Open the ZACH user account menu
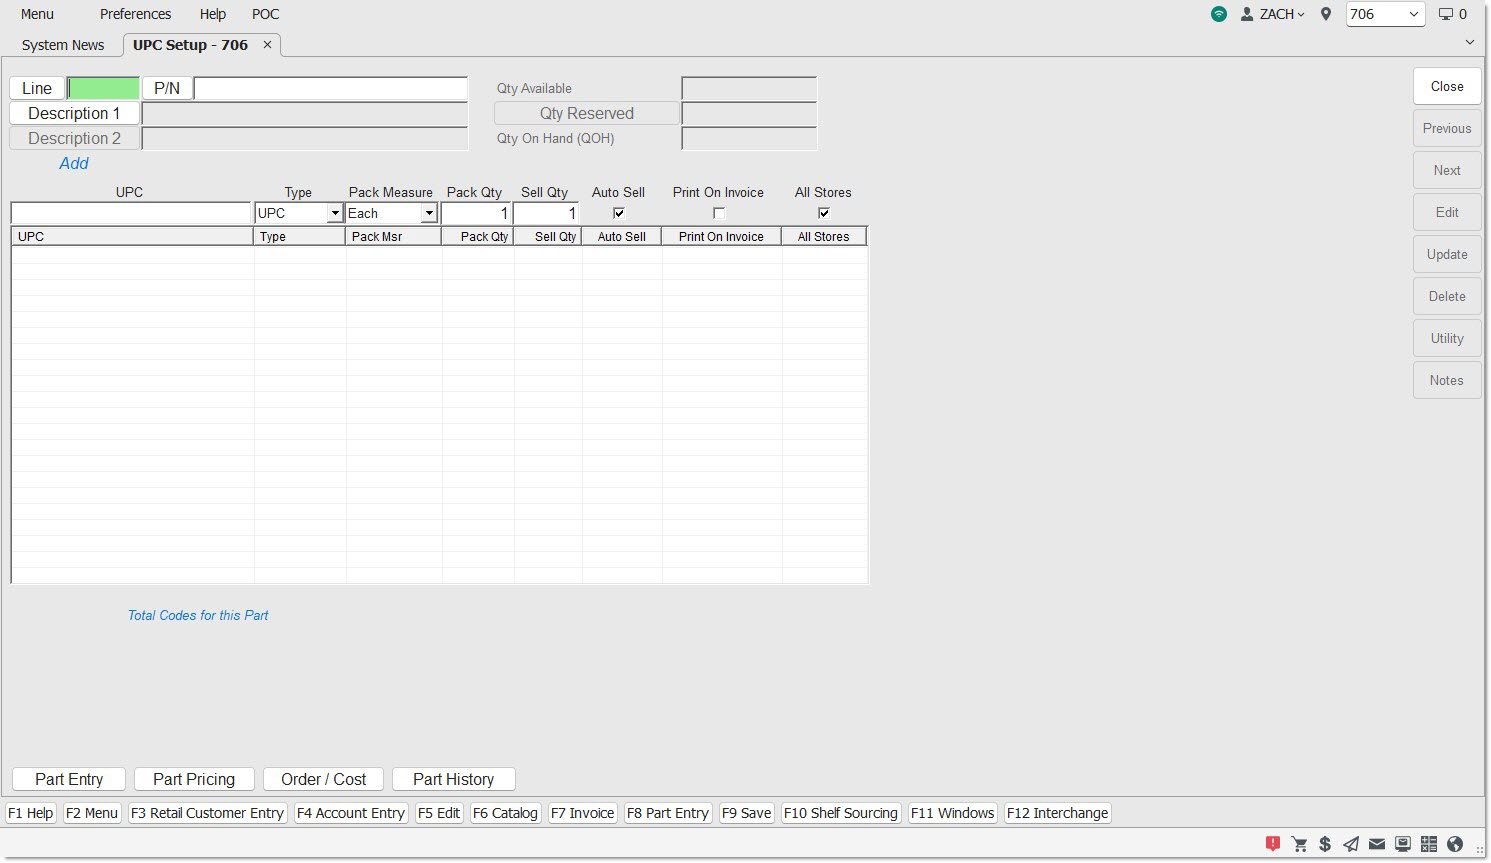 [x=1273, y=14]
